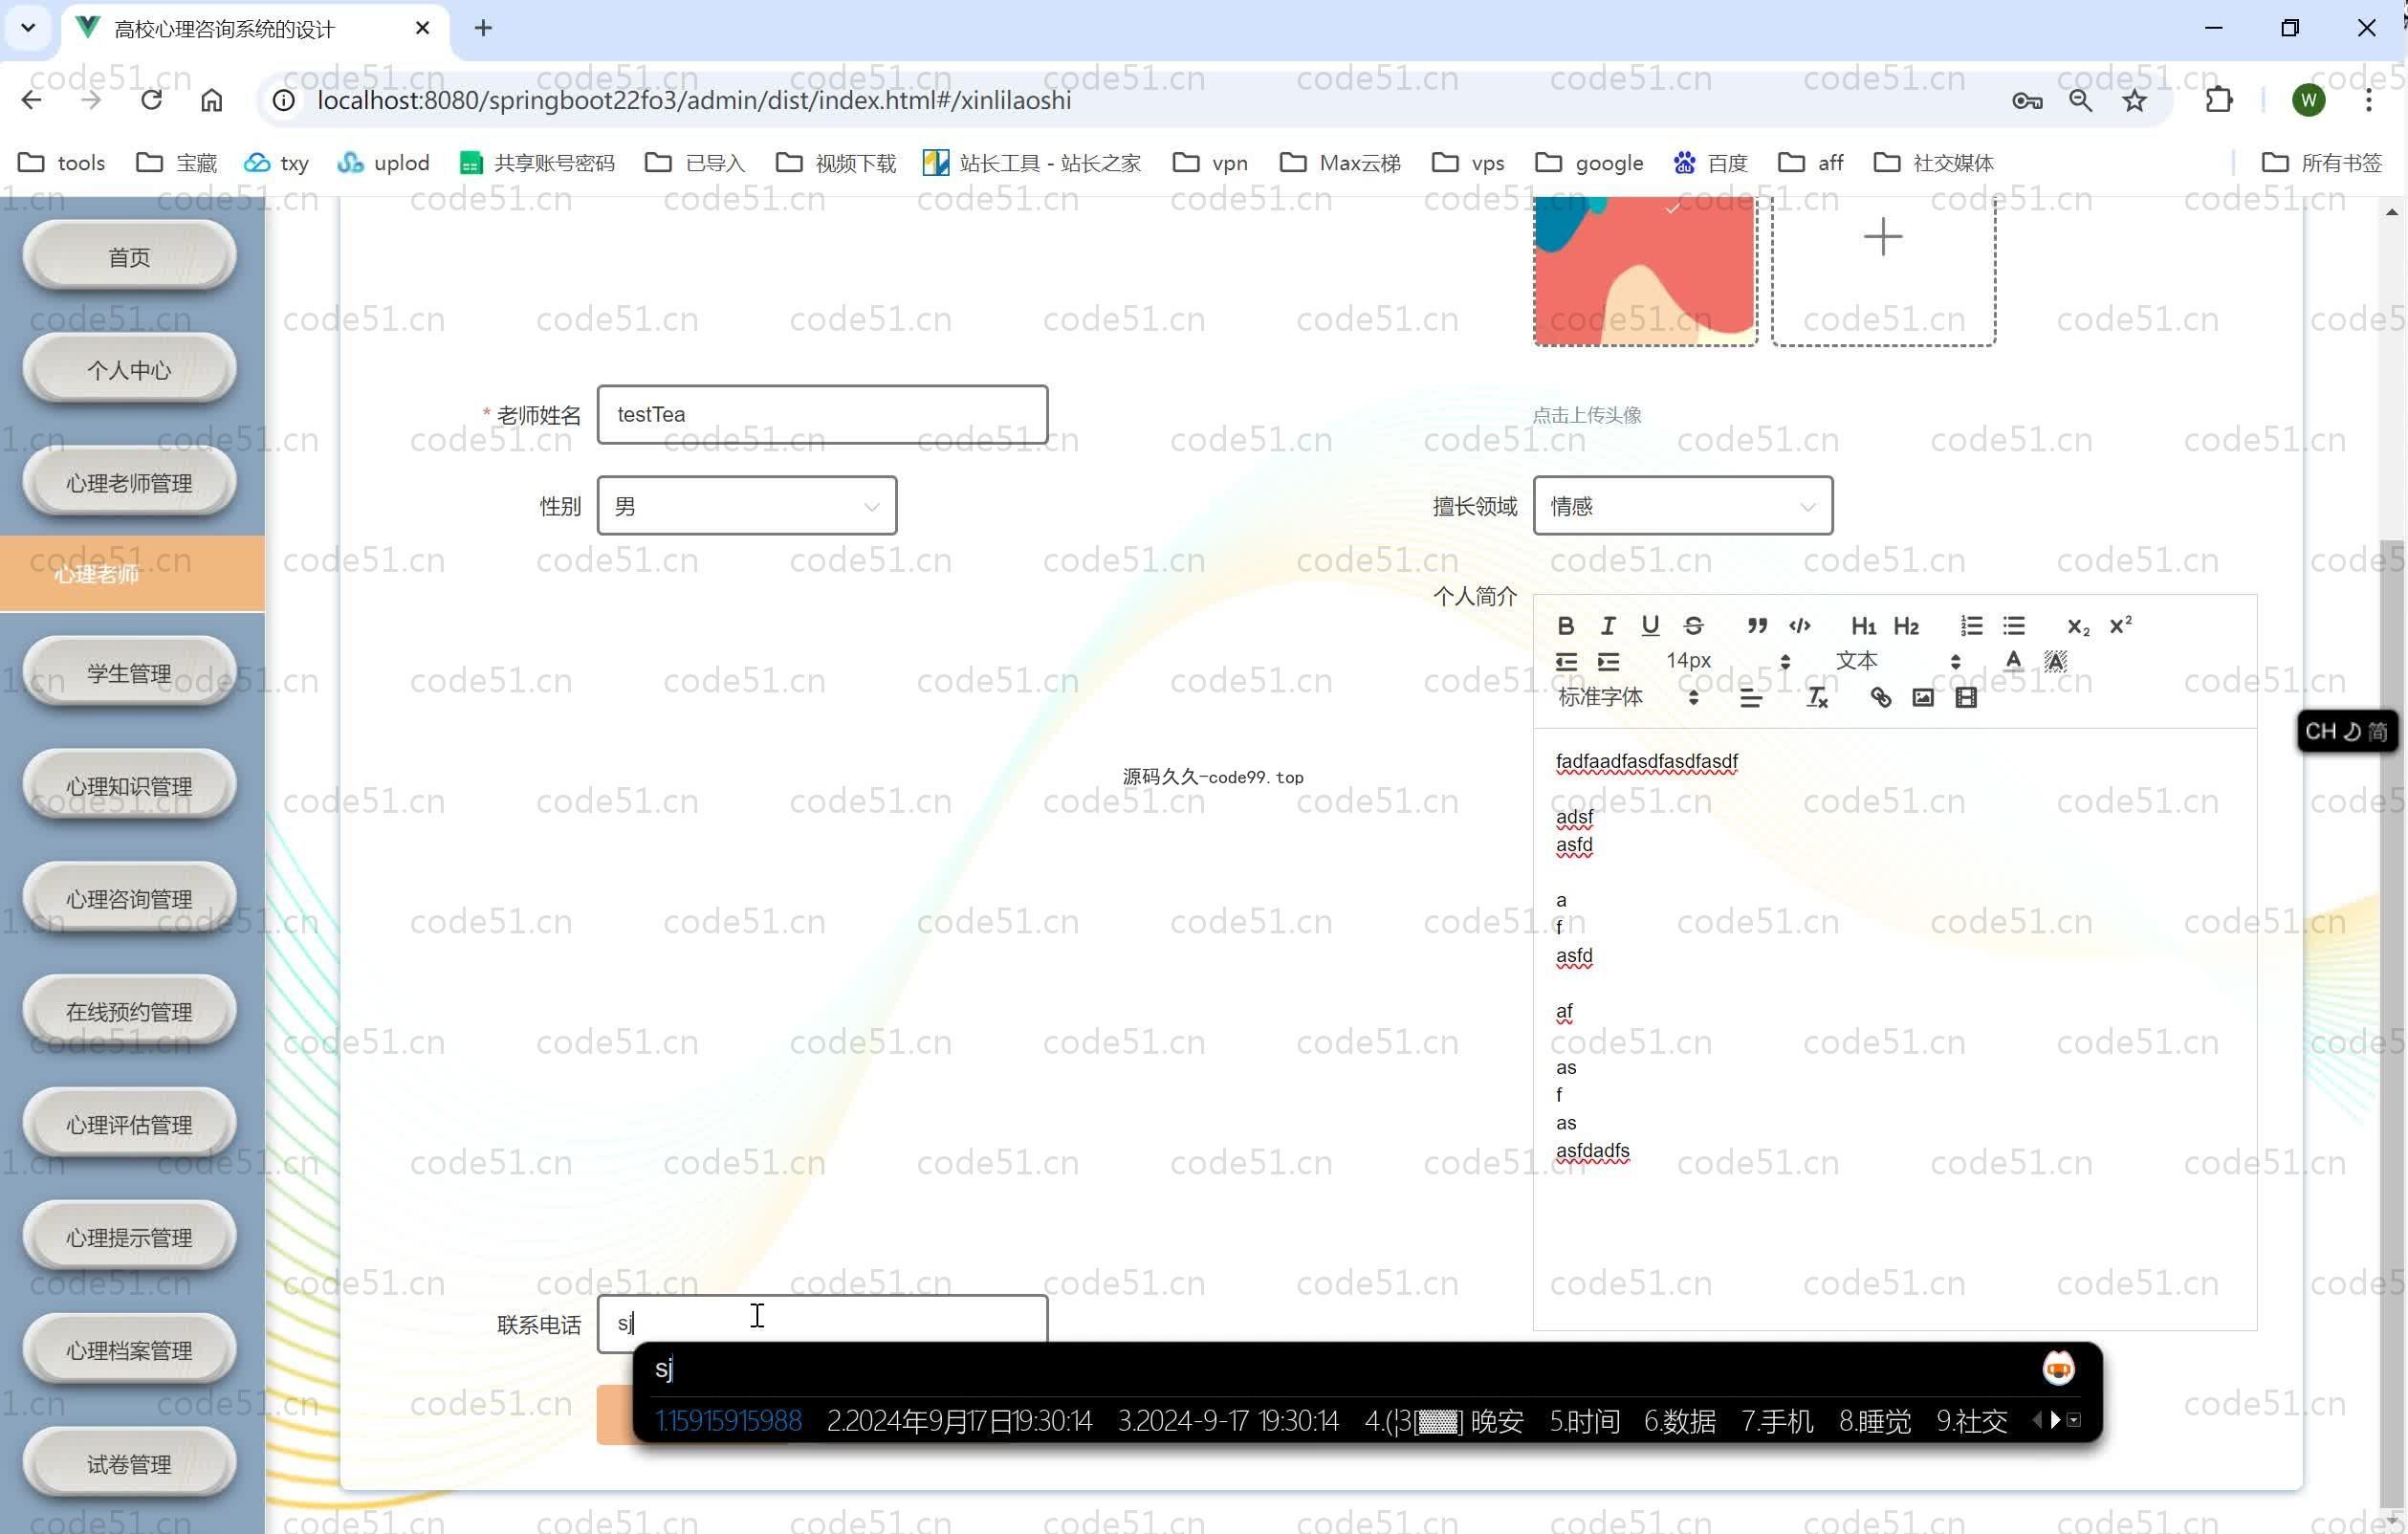Open 心理知识管理 in the sidebar
2408x1534 pixels.
coord(129,786)
